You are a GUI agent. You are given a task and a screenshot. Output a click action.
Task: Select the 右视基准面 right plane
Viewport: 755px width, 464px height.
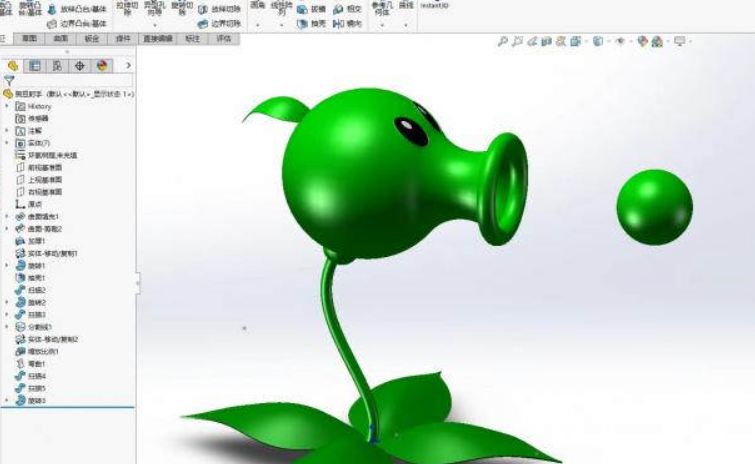coord(39,192)
